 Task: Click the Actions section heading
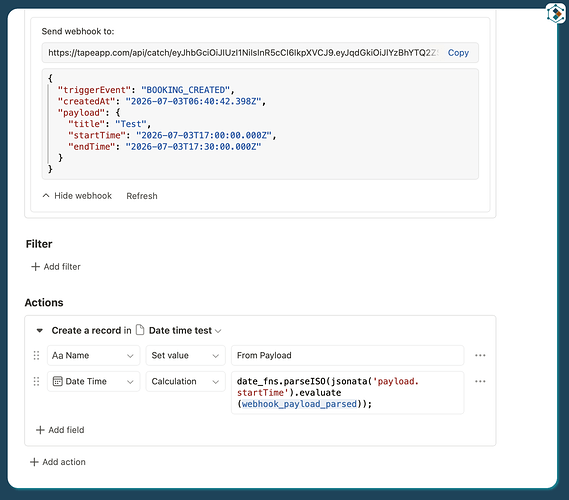[x=44, y=303]
